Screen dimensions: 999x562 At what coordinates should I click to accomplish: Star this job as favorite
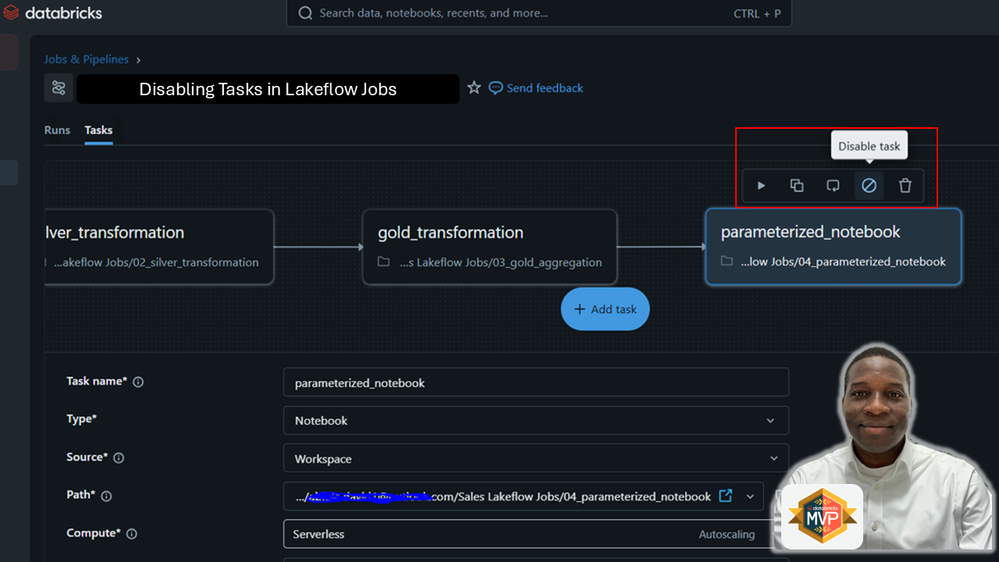click(473, 88)
